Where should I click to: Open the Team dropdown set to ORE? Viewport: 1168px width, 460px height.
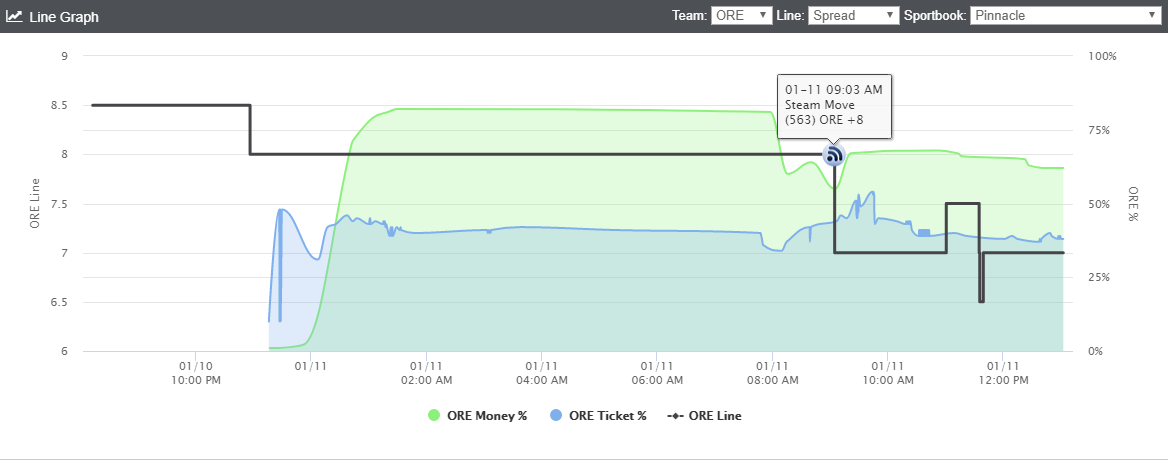pos(742,16)
